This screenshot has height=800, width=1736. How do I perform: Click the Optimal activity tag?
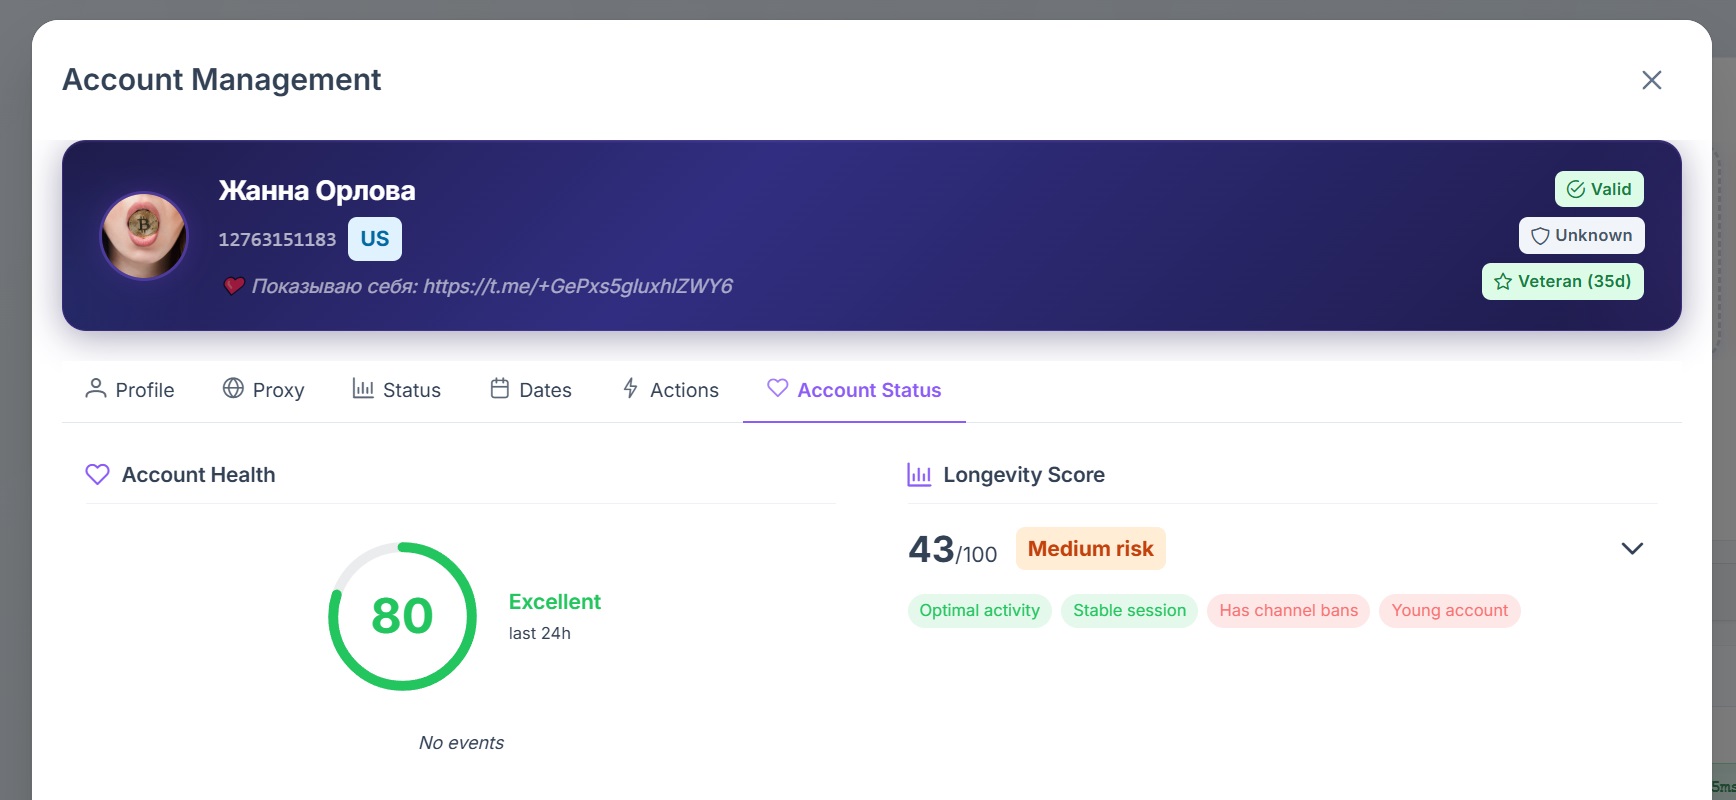(980, 611)
